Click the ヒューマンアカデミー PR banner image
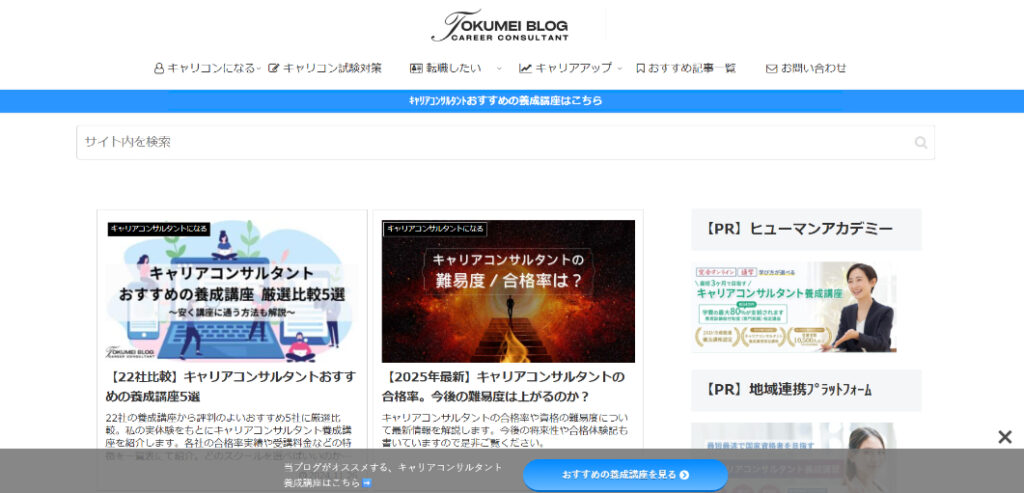Screen dimensions: 1024x493 pyautogui.click(x=794, y=307)
